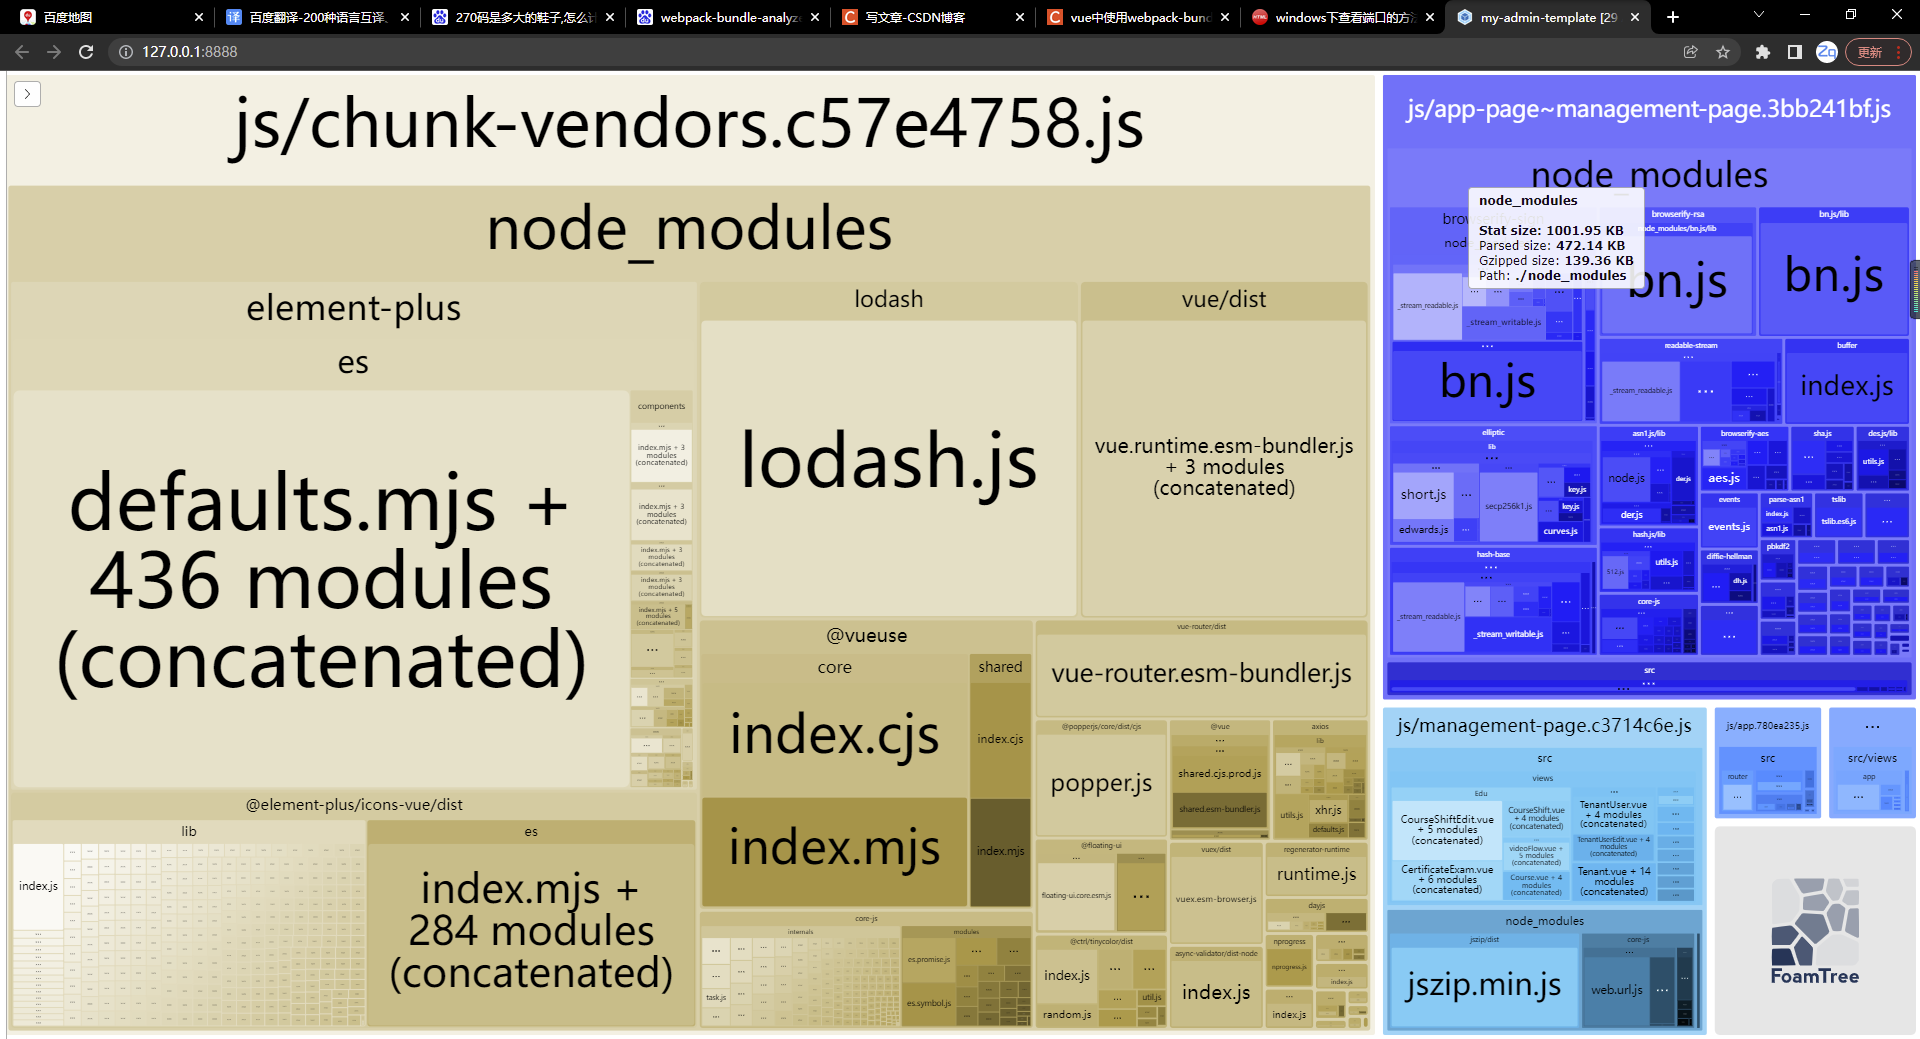This screenshot has height=1039, width=1920.
Task: Click the @element-plus/icons-vue/dist folder label
Action: [x=354, y=805]
